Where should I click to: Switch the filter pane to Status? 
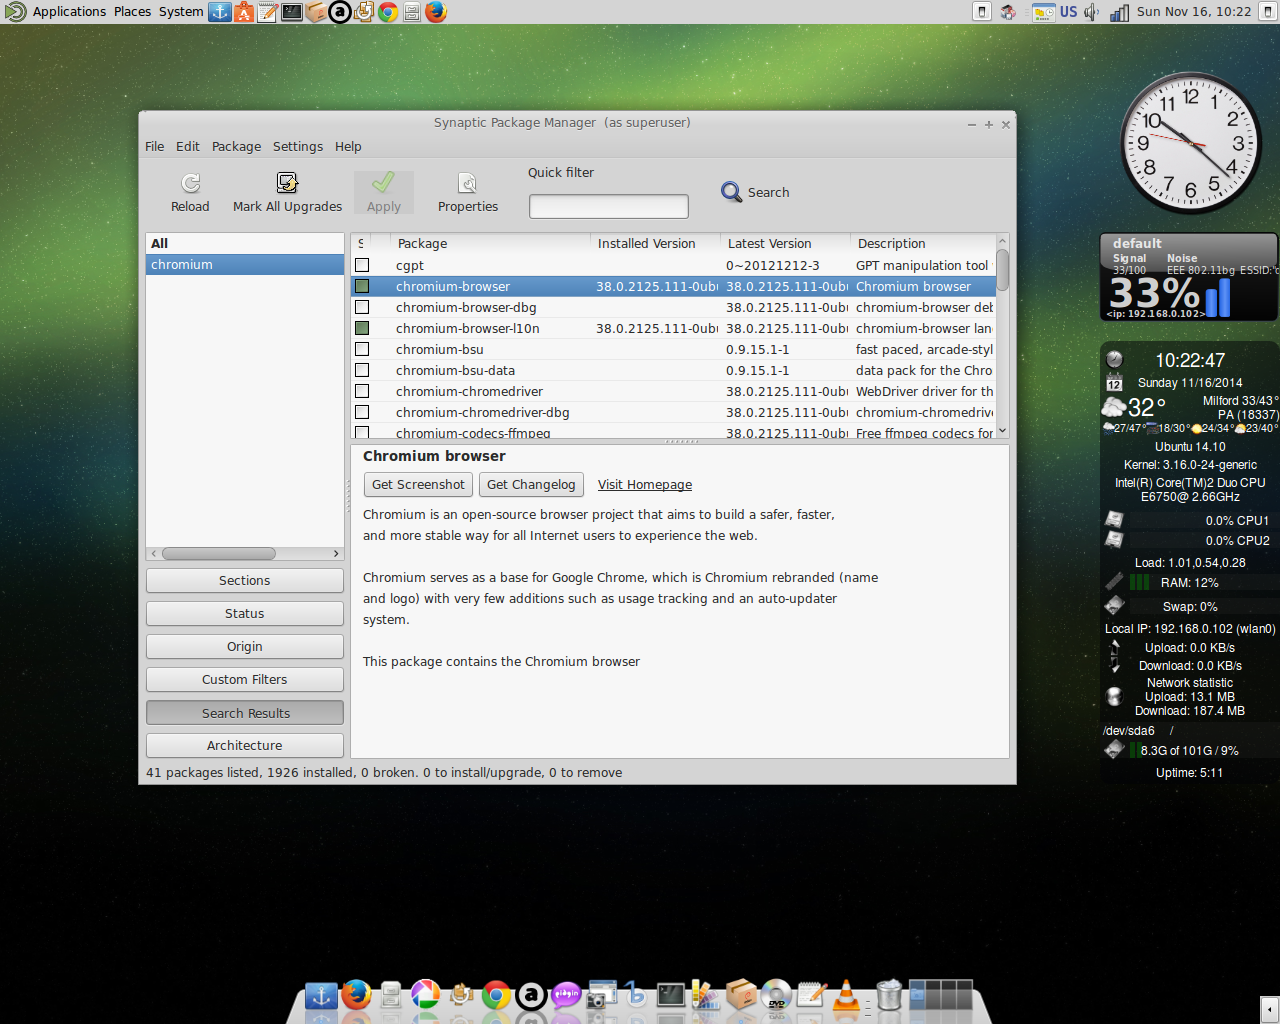[x=245, y=613]
